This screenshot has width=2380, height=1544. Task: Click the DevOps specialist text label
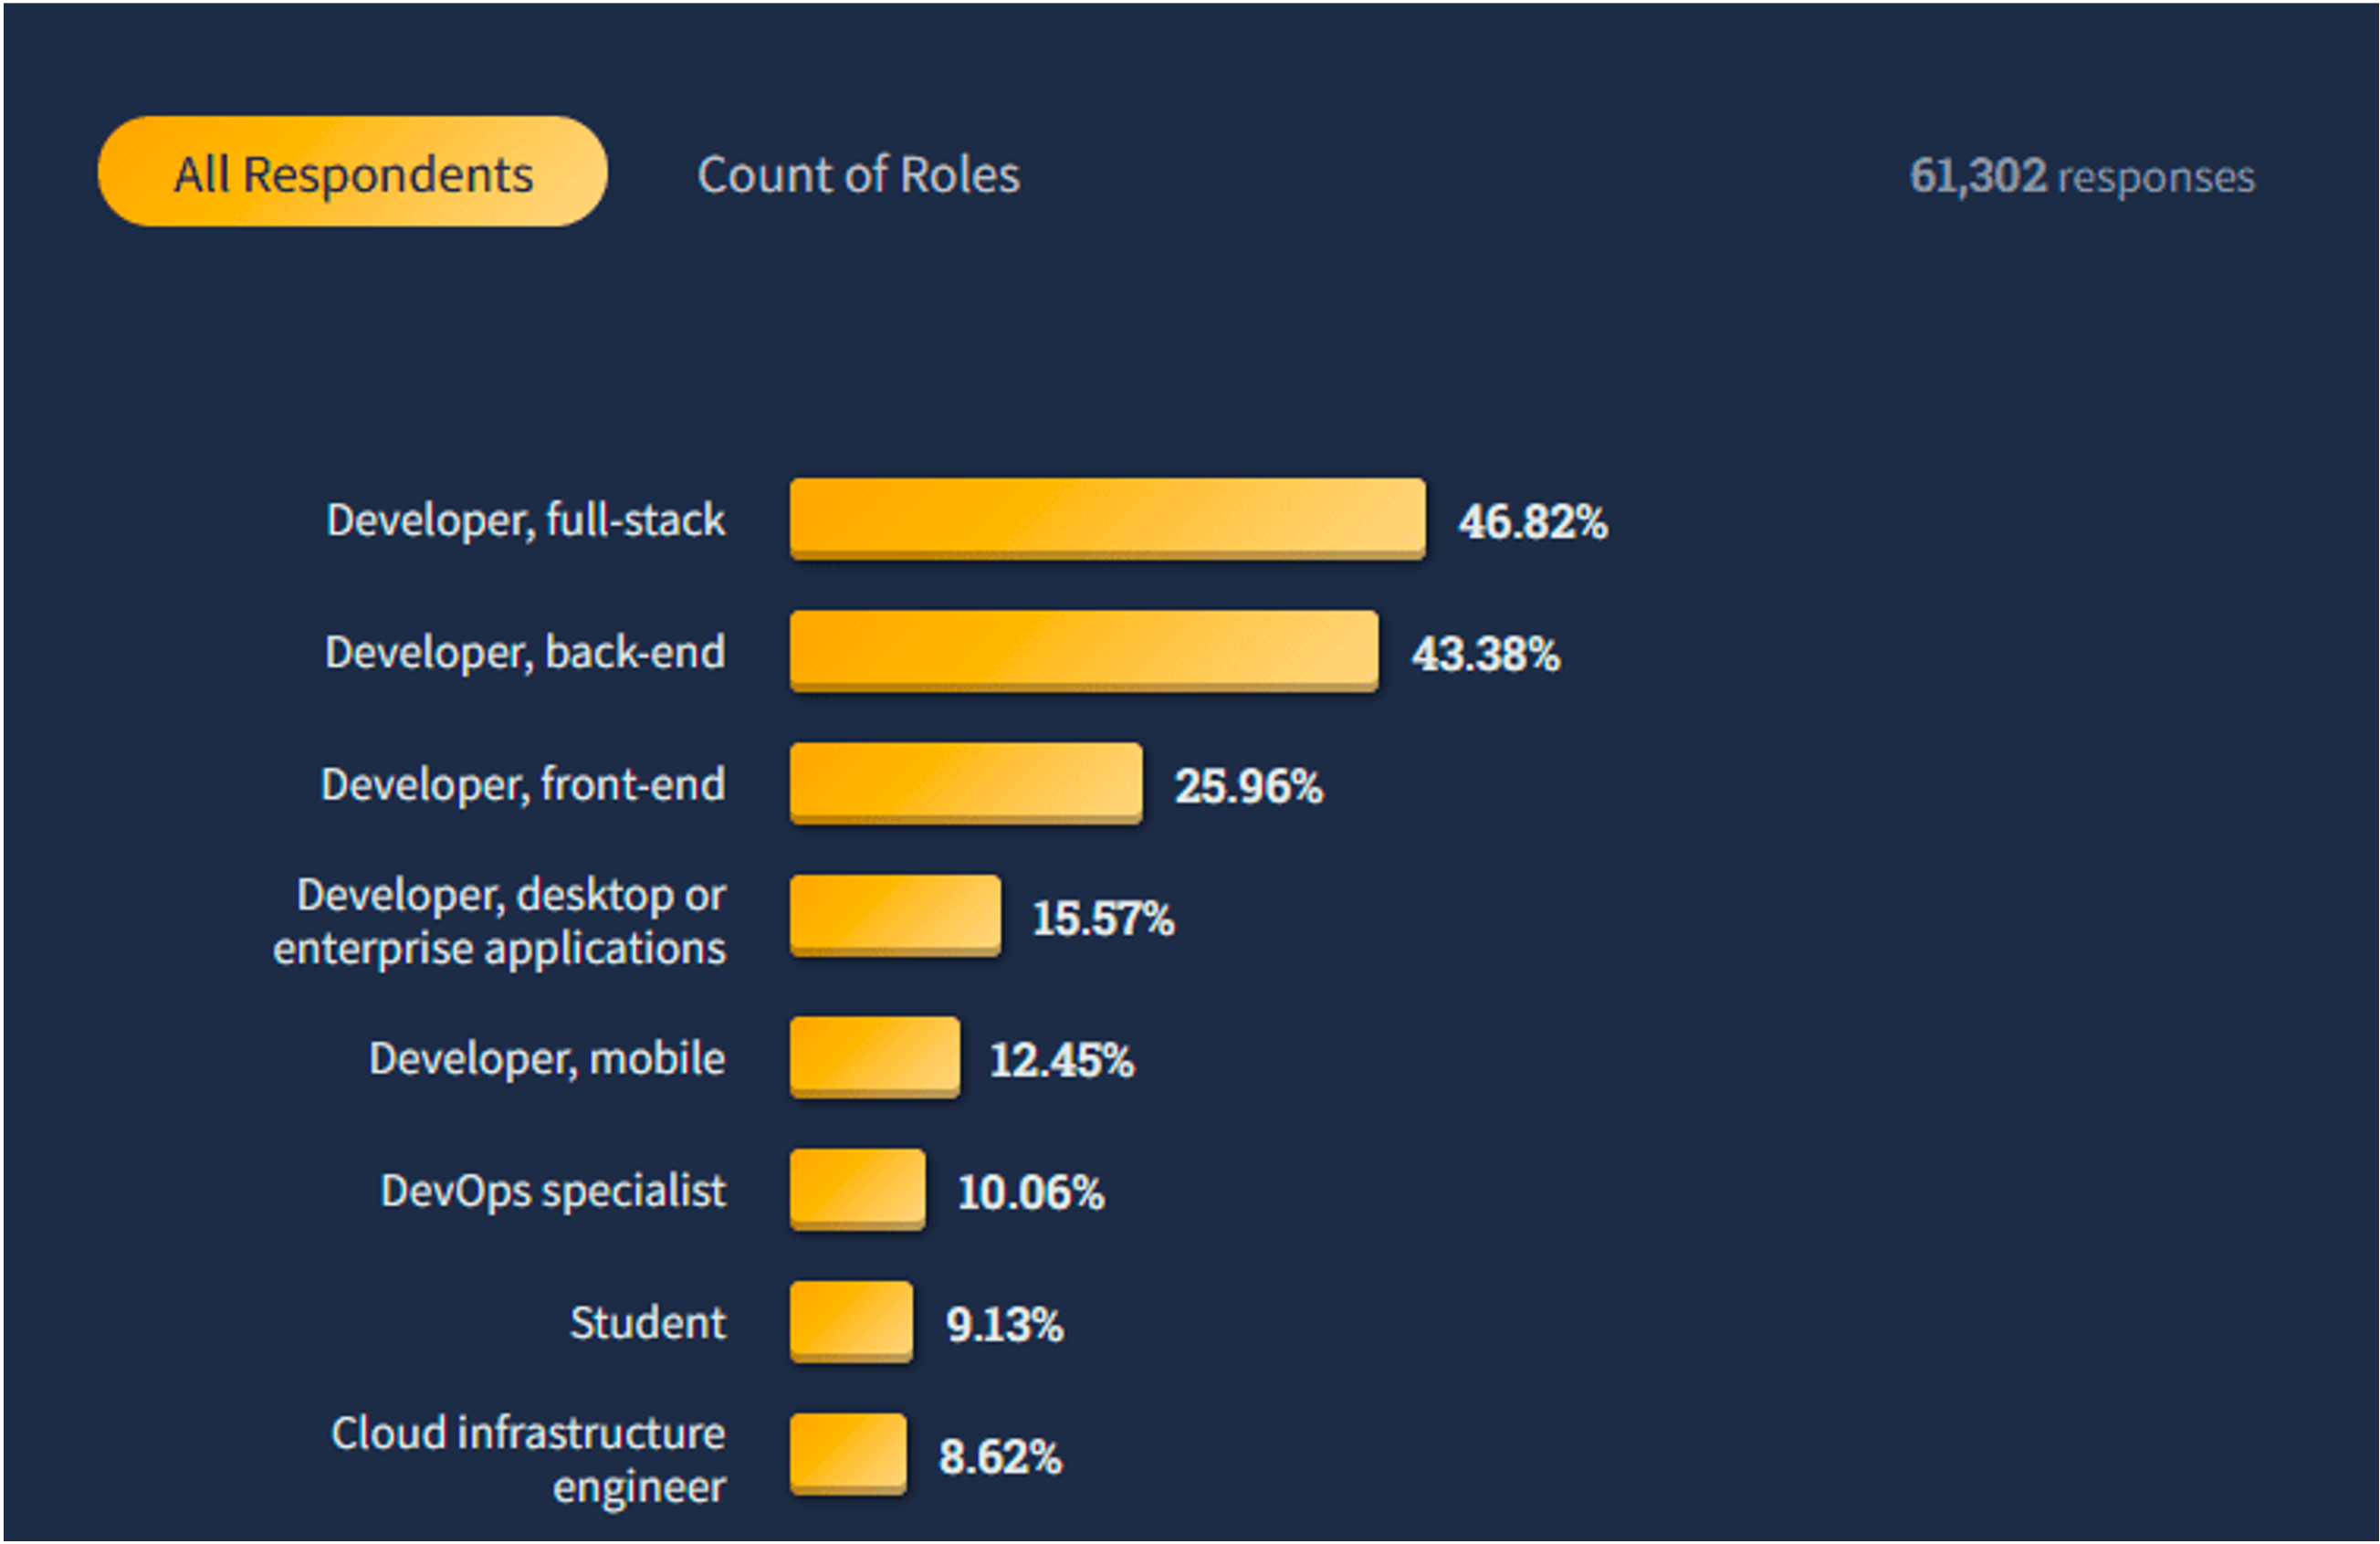point(553,1191)
